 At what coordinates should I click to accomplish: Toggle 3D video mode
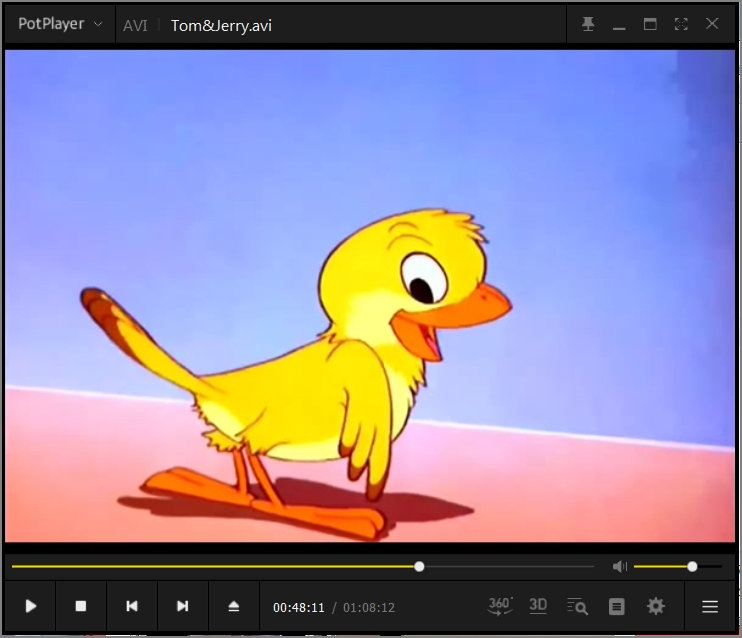(x=538, y=606)
